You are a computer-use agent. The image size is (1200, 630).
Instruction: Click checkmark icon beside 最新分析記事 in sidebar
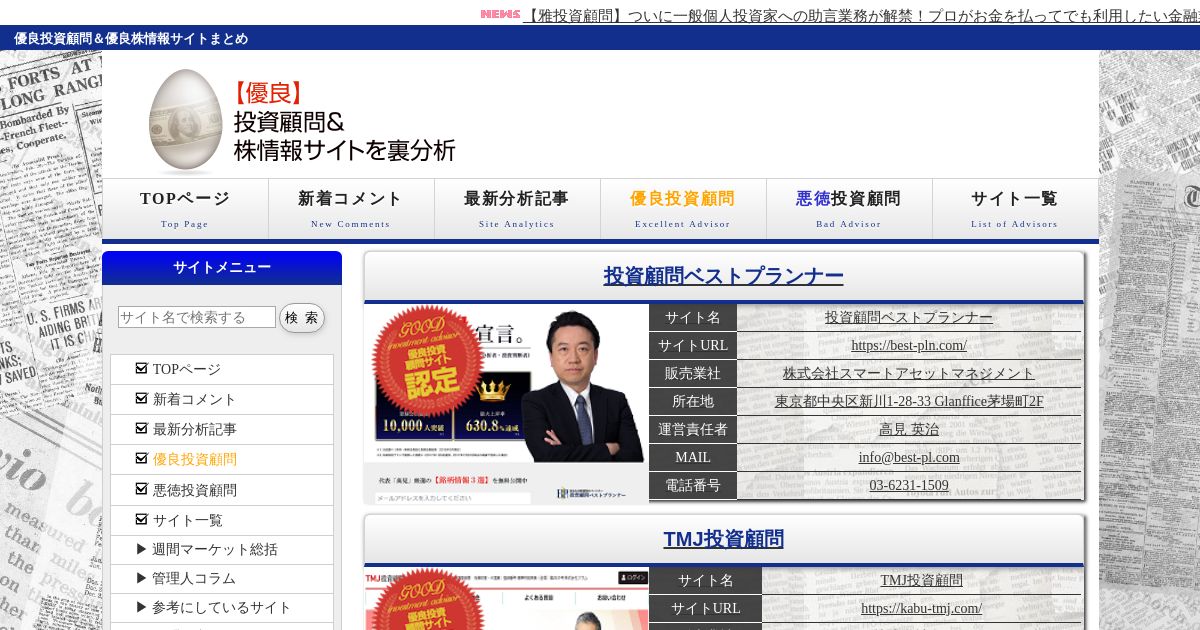141,428
